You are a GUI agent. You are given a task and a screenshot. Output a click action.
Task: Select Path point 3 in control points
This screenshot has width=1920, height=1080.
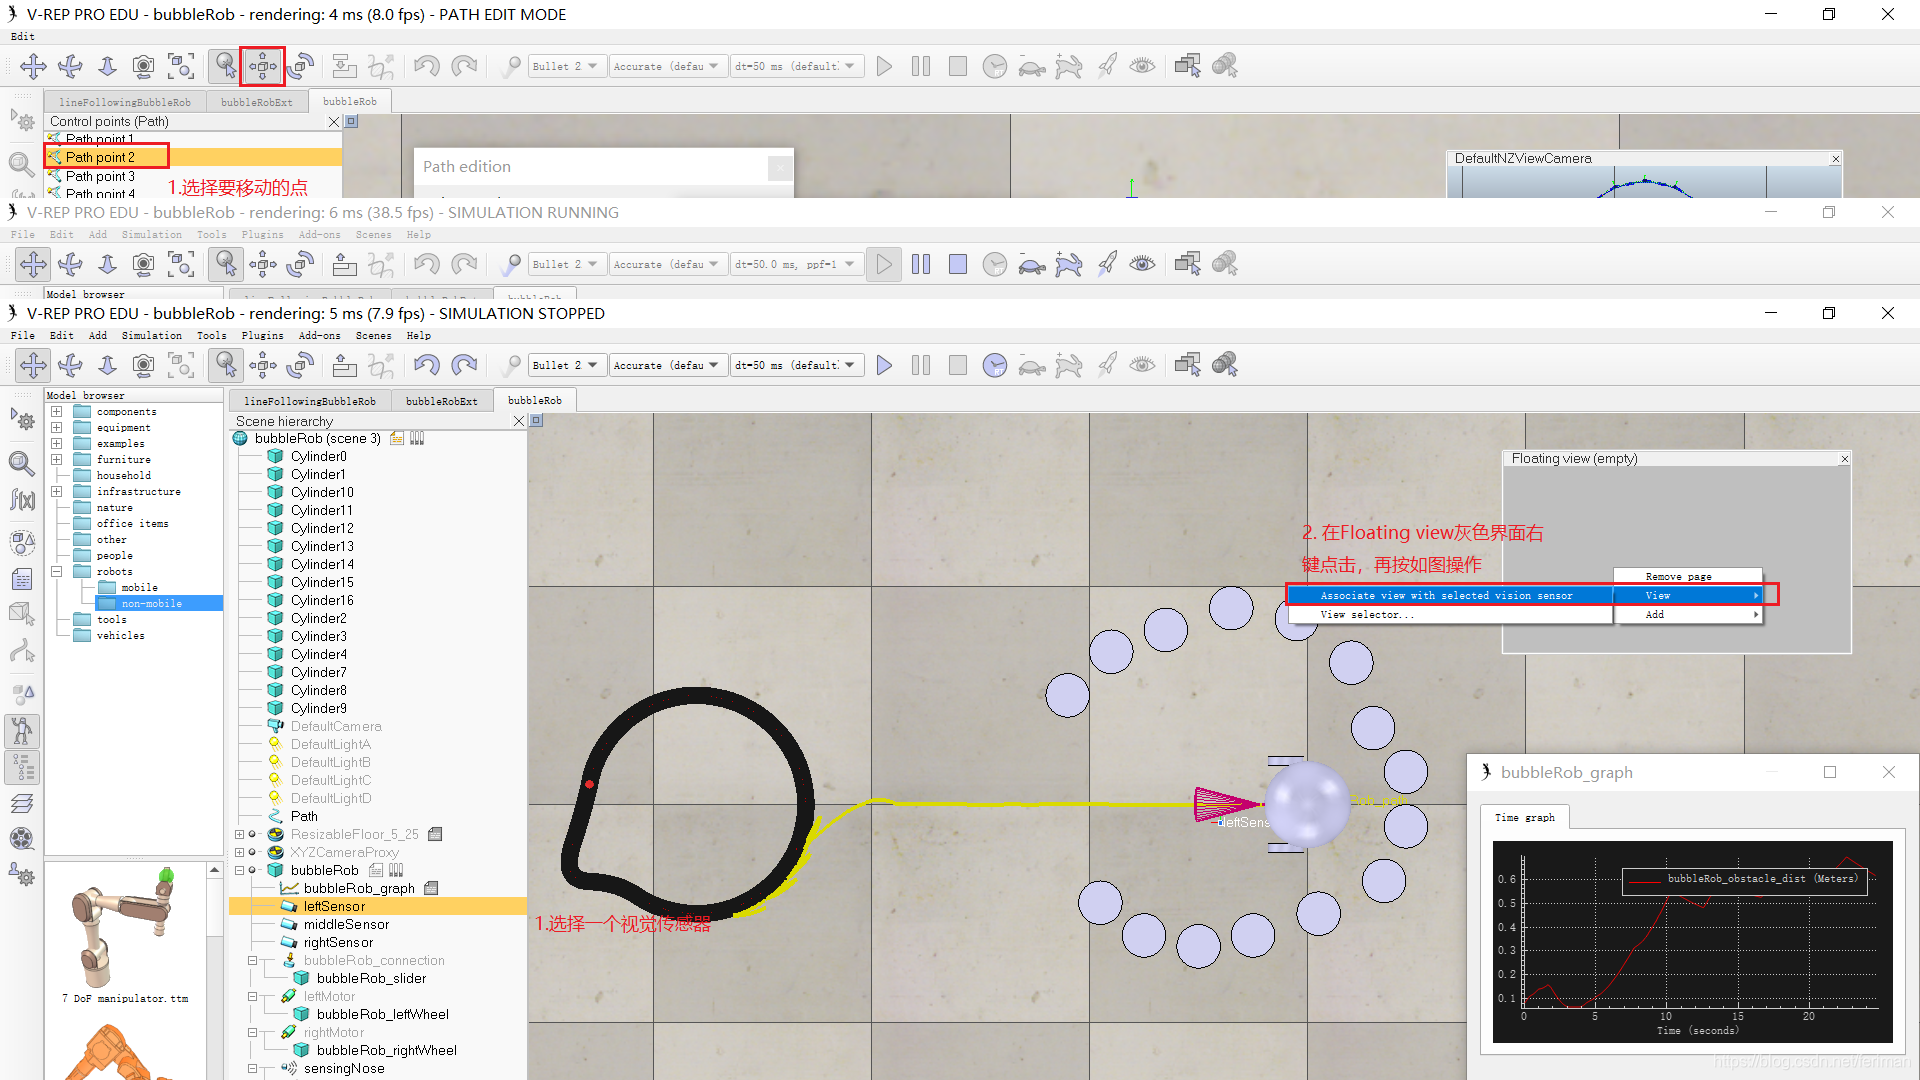pos(100,176)
